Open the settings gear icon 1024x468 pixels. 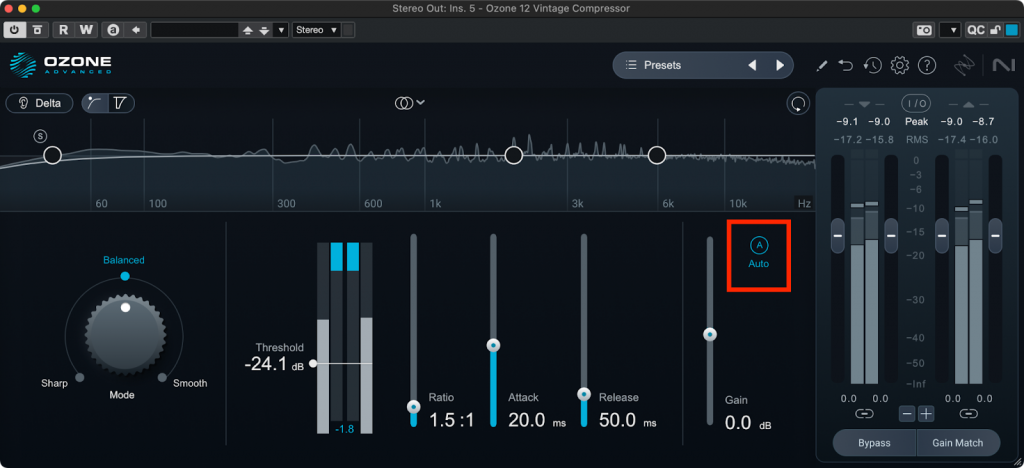click(899, 66)
